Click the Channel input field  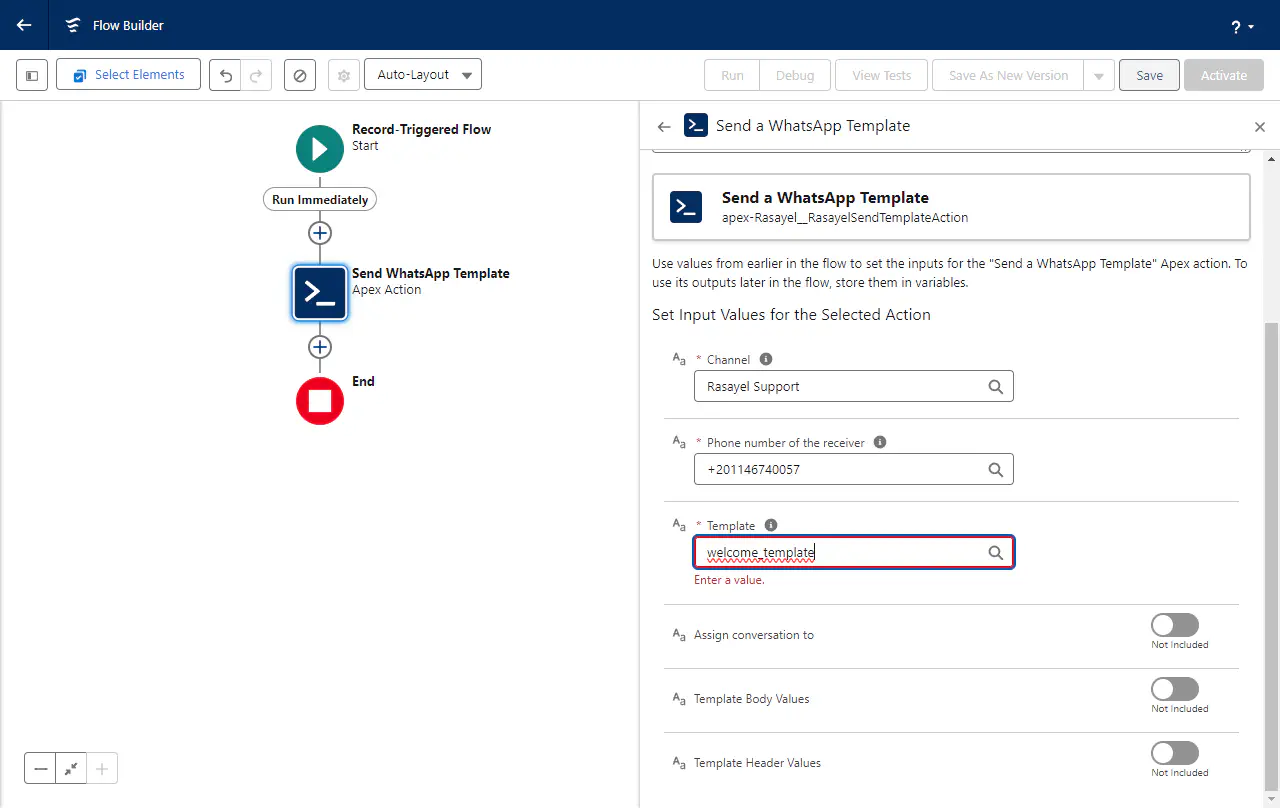point(853,386)
